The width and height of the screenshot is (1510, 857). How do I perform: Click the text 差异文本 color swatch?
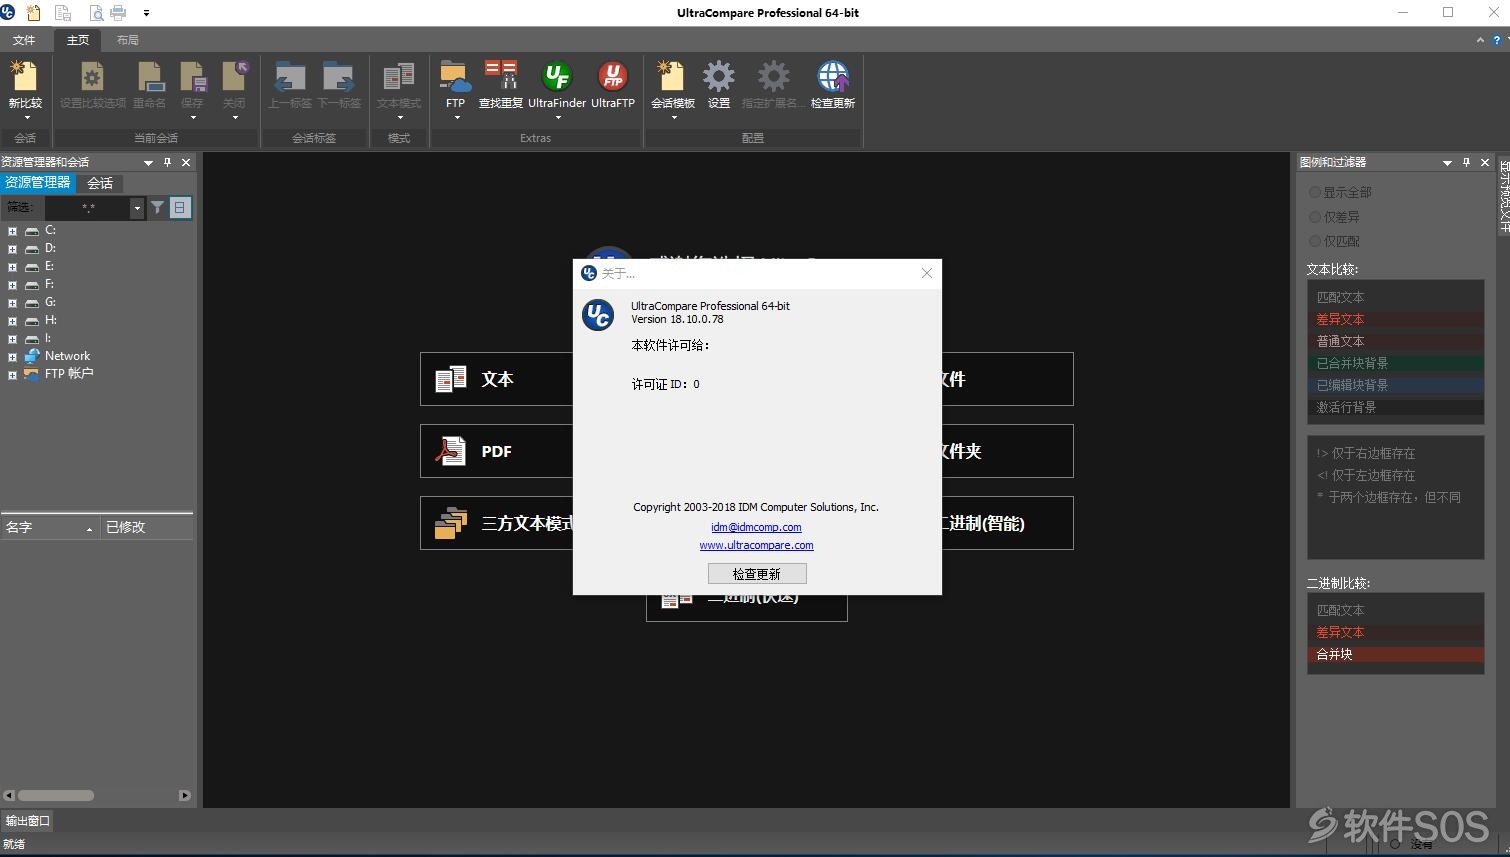[1395, 319]
